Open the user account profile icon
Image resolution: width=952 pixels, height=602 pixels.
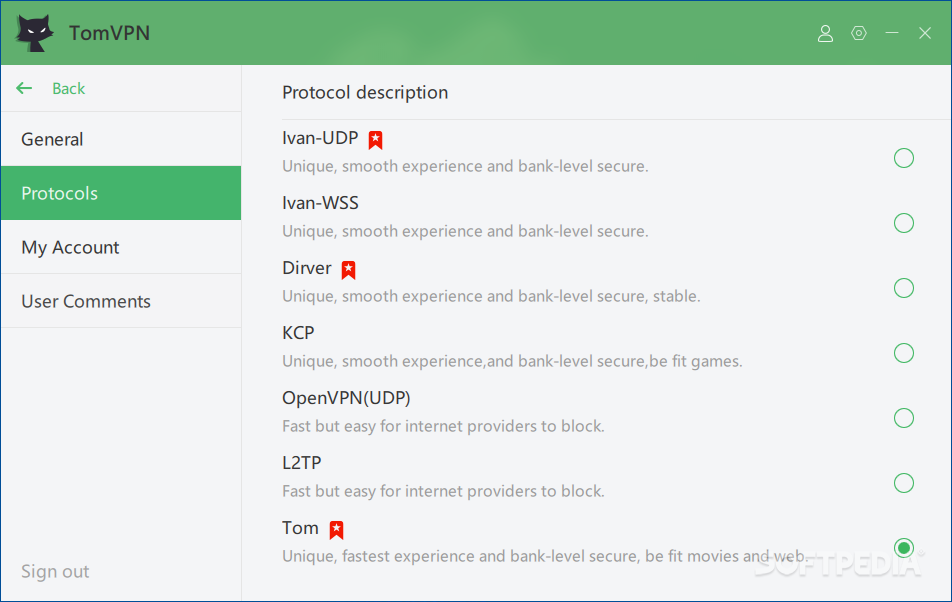click(x=825, y=33)
